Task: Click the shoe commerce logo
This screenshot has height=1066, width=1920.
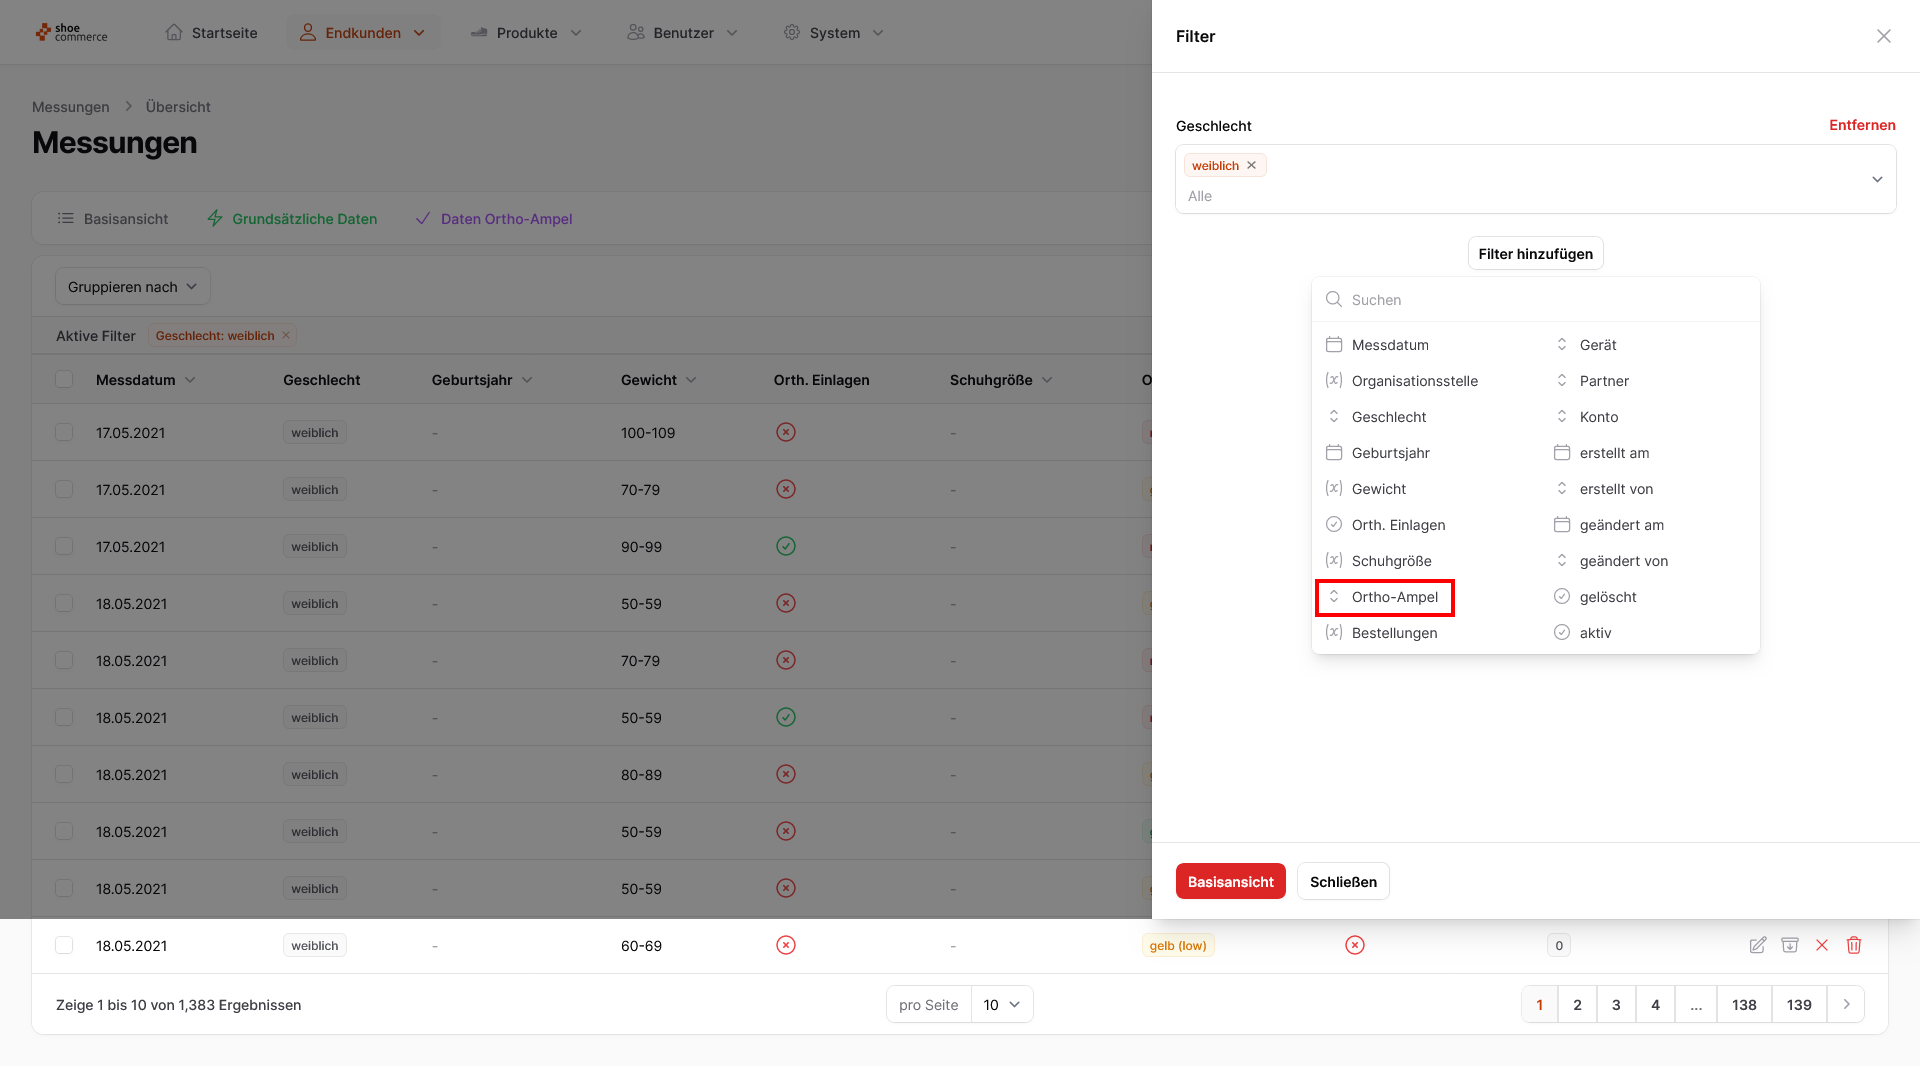Action: pyautogui.click(x=71, y=33)
